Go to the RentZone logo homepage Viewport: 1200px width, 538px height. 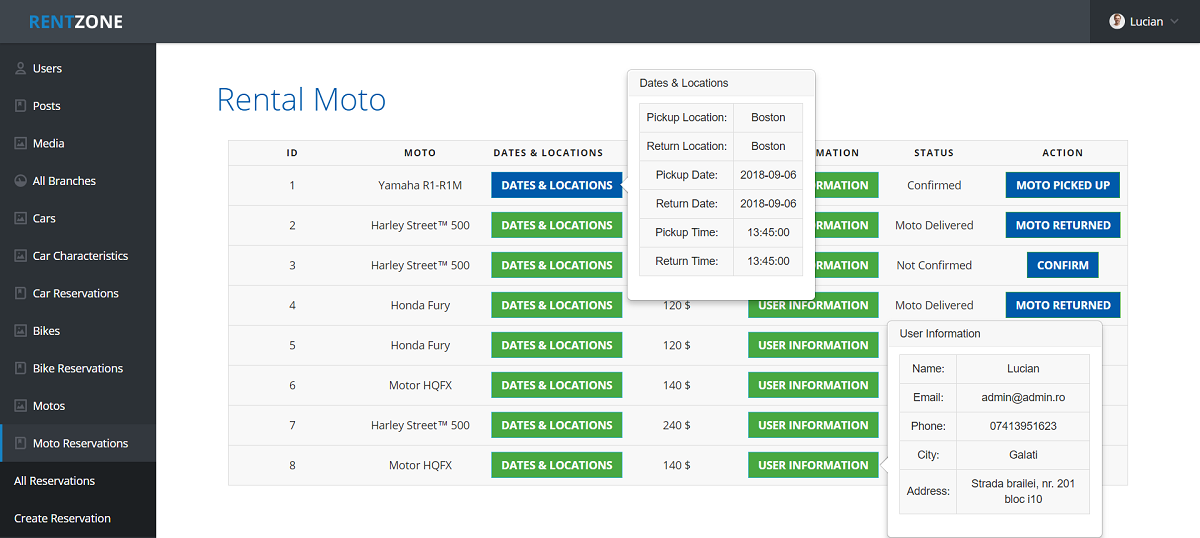(x=76, y=21)
